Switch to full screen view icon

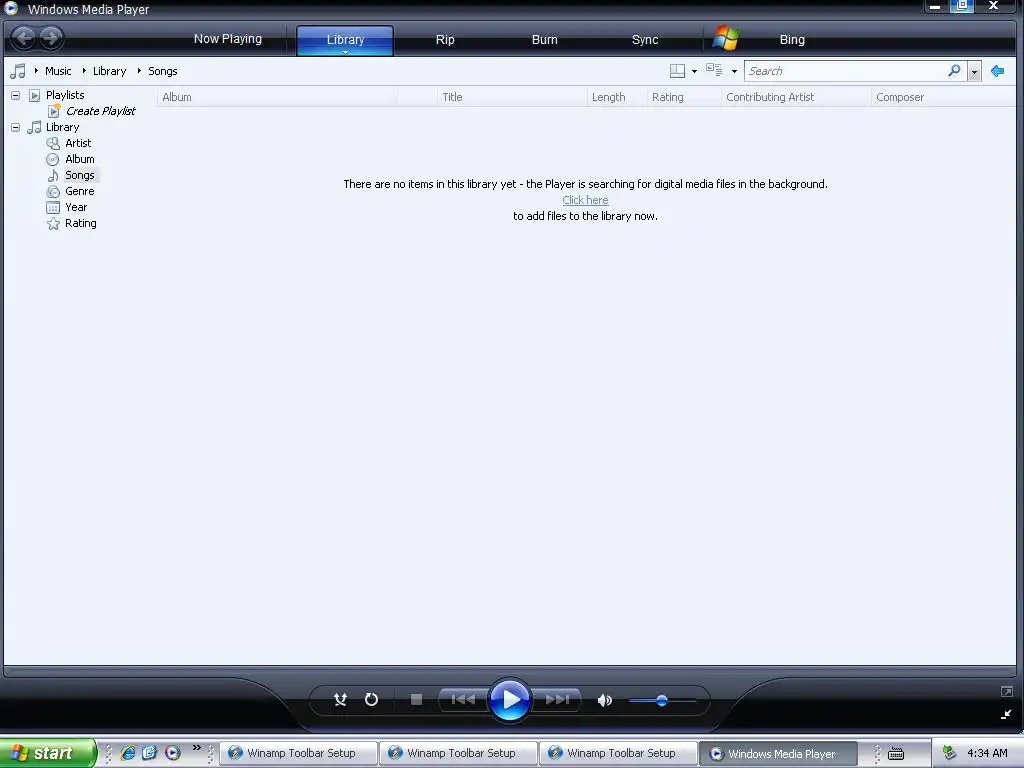click(1006, 692)
